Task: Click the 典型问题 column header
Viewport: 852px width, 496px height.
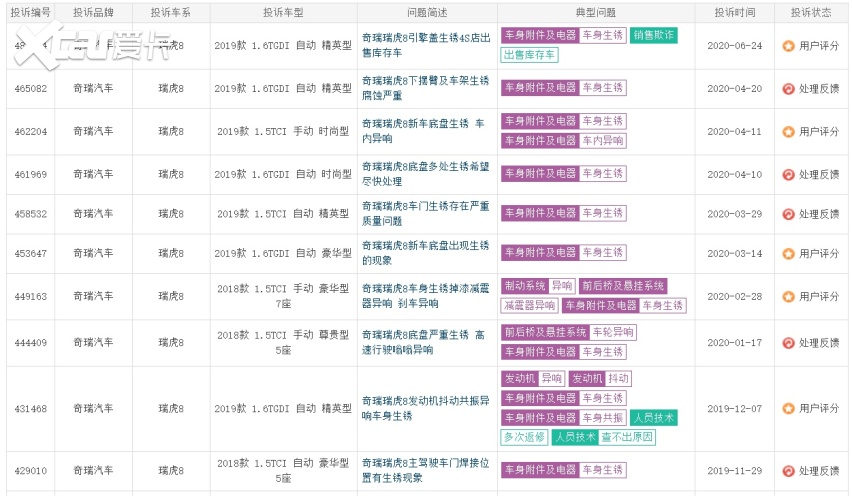Action: pyautogui.click(x=596, y=12)
